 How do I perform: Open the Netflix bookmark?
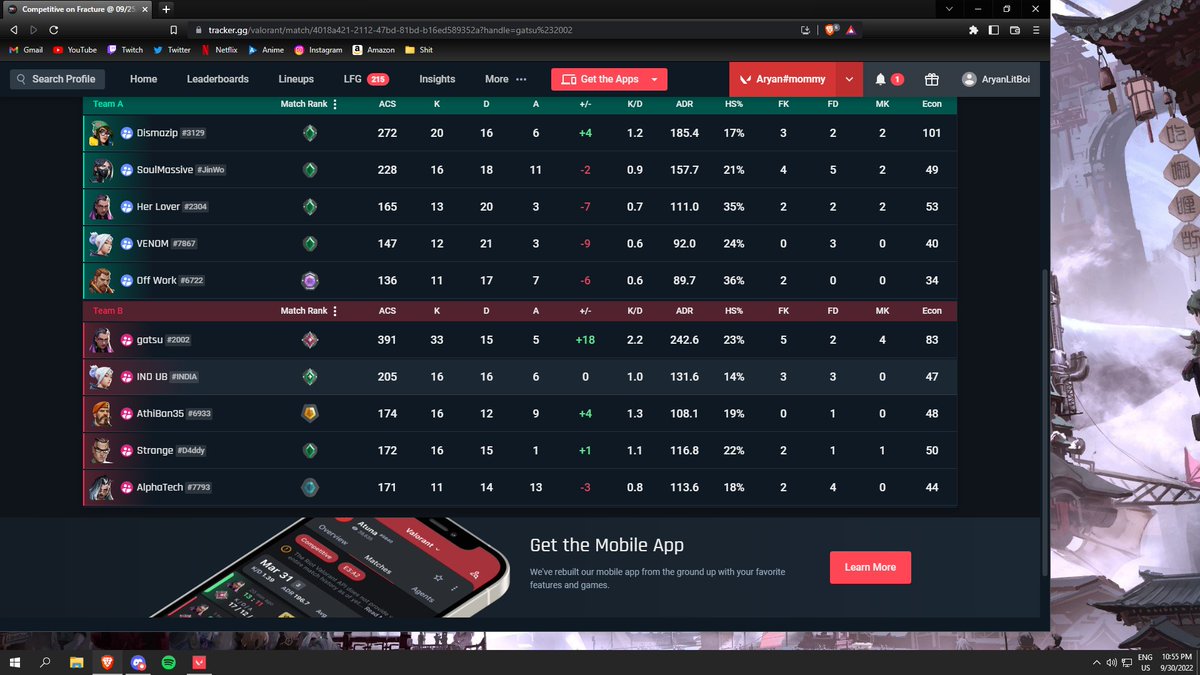click(x=219, y=50)
